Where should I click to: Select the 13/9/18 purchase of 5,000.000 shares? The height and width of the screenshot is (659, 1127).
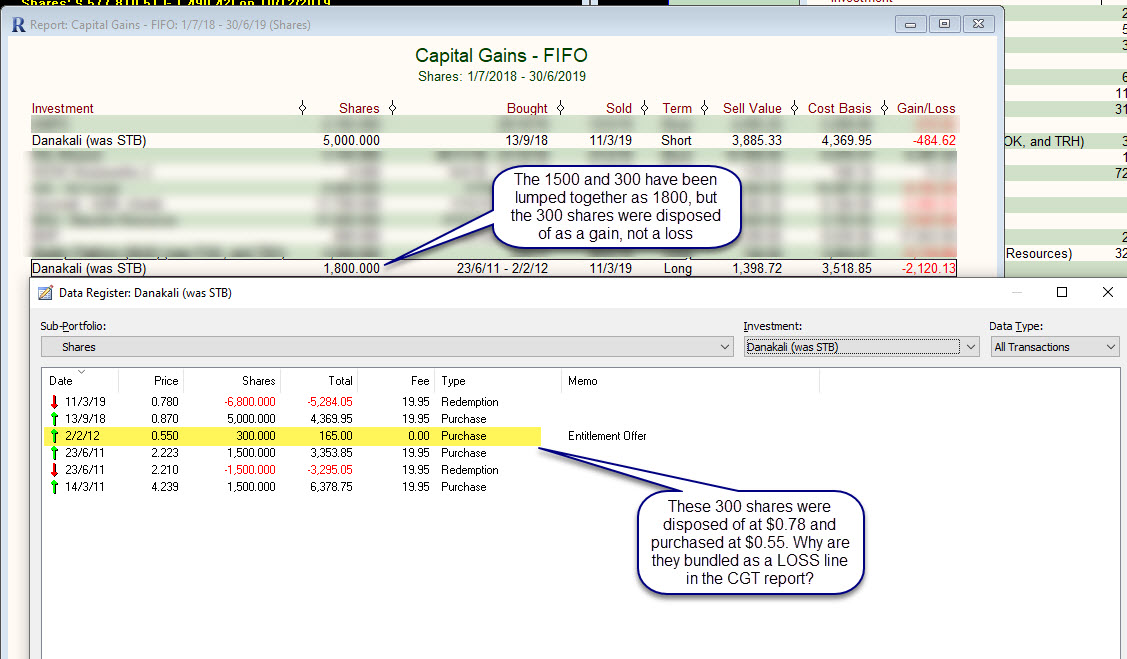coord(291,419)
